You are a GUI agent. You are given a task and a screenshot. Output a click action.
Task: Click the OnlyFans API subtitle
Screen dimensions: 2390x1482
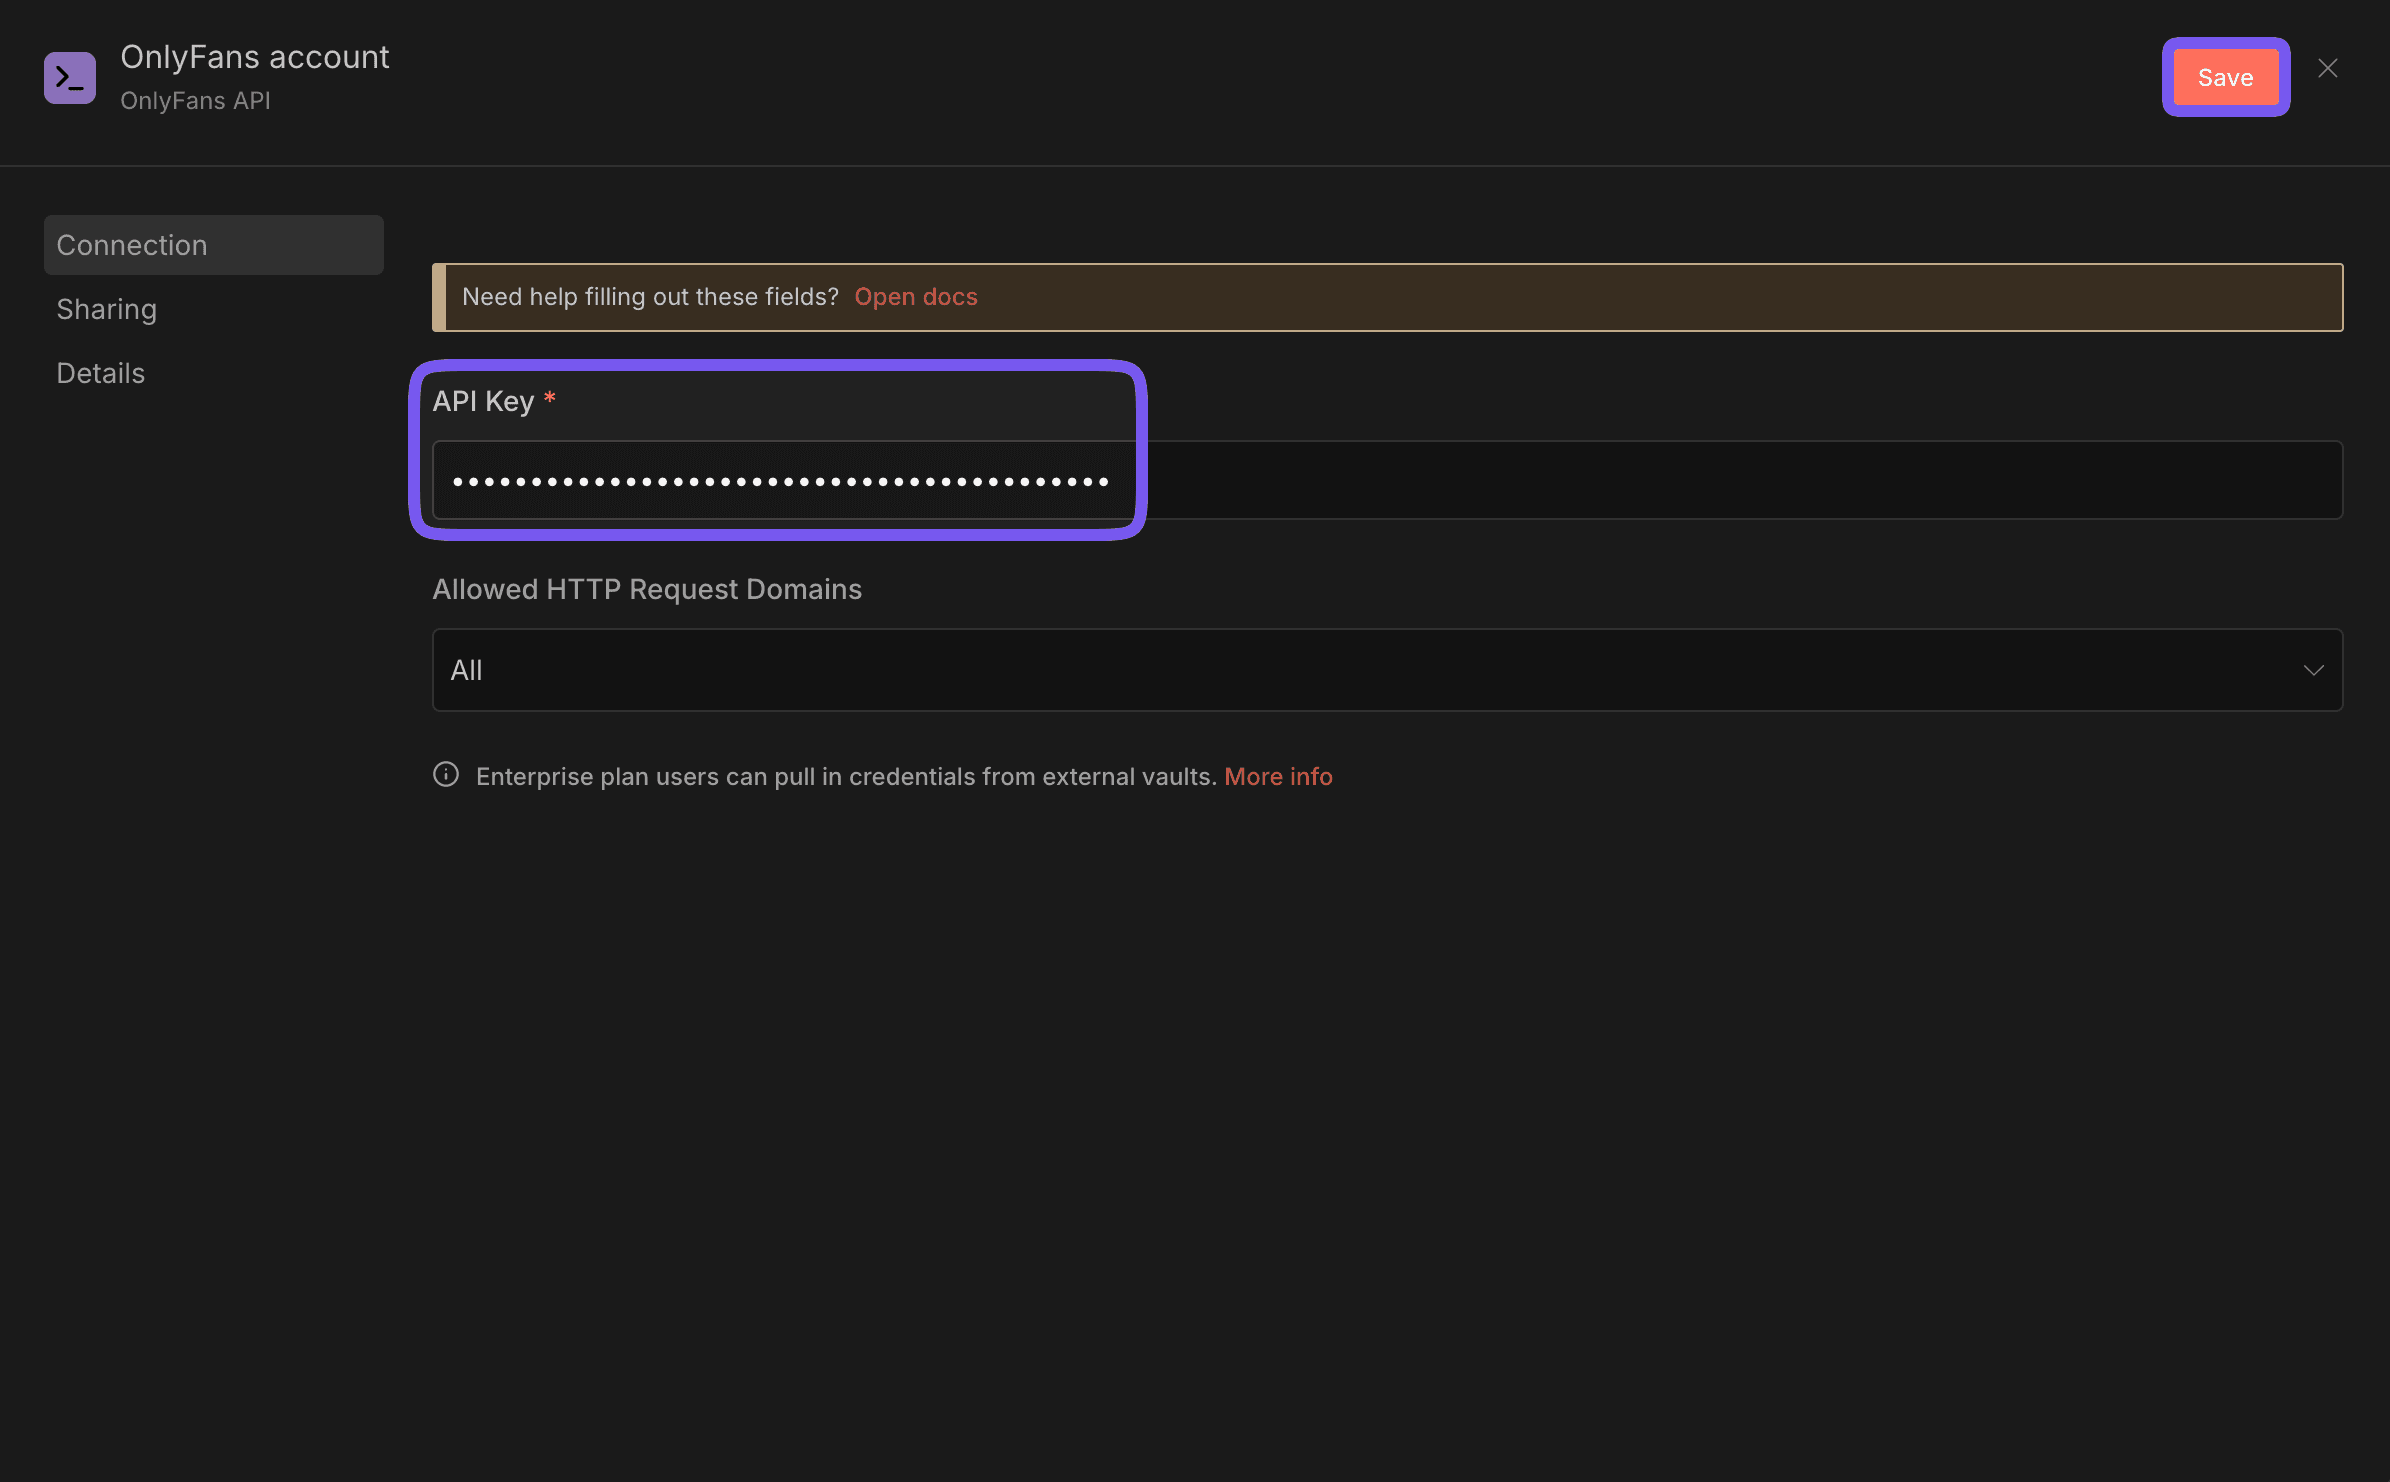point(195,101)
